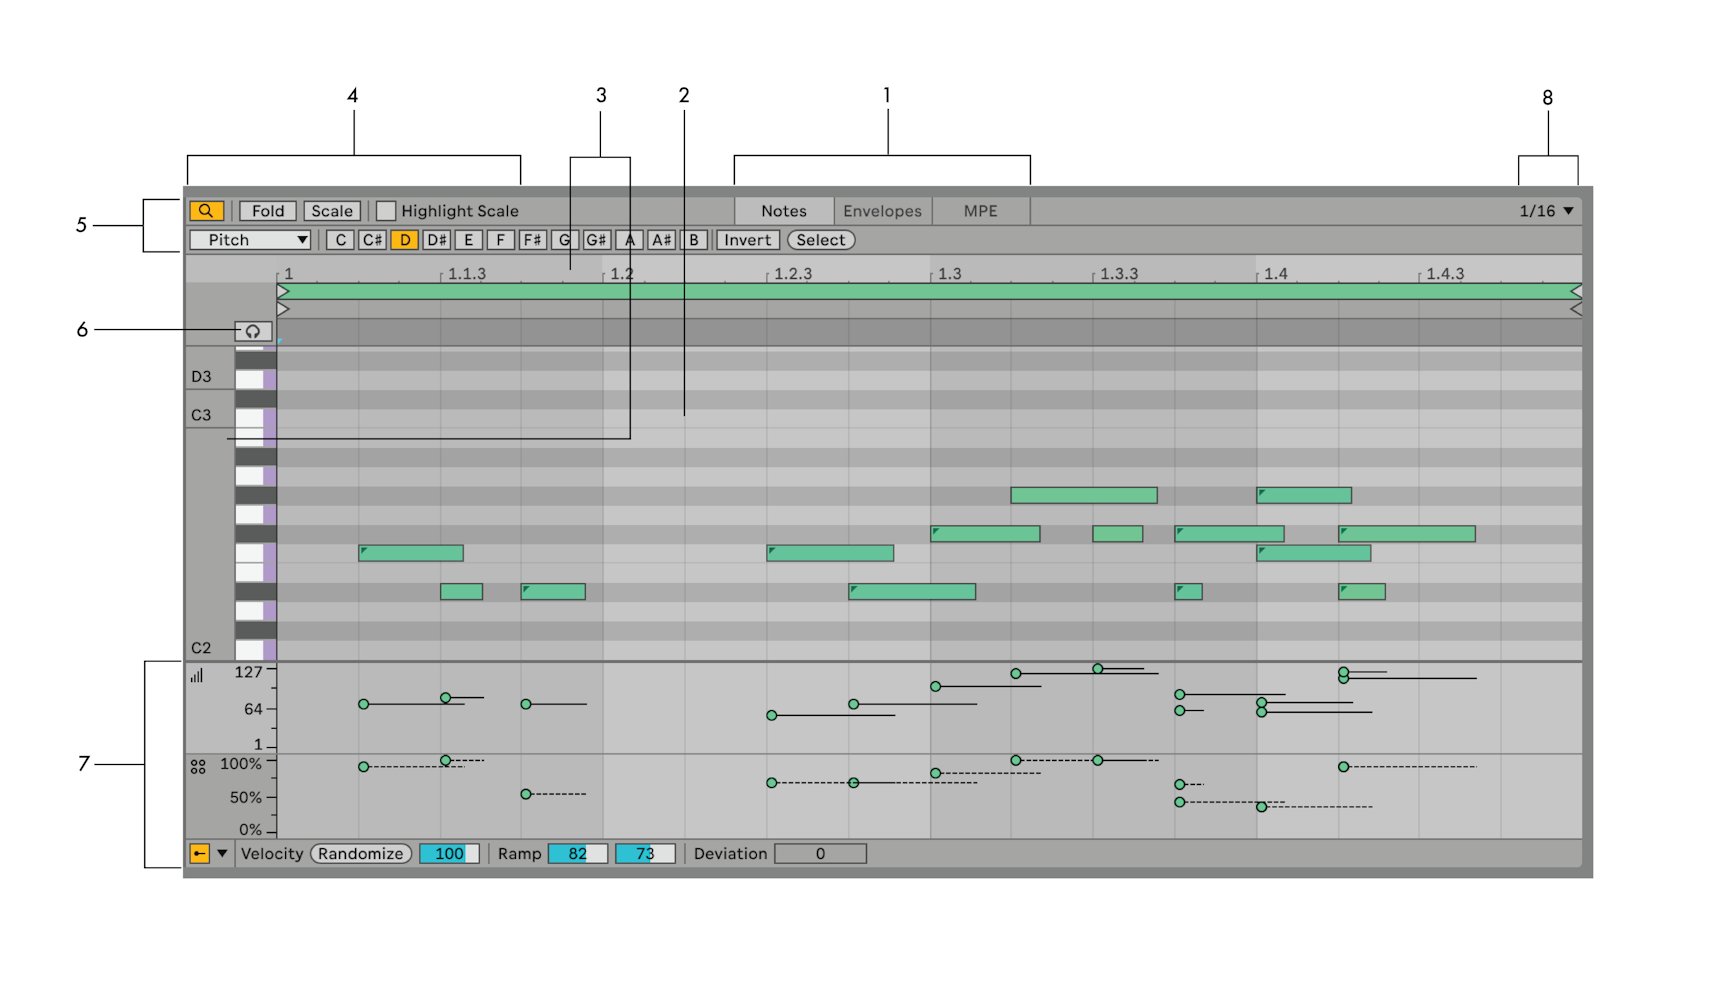Click the Randomize velocity button
The image size is (1720, 1002).
coord(360,853)
